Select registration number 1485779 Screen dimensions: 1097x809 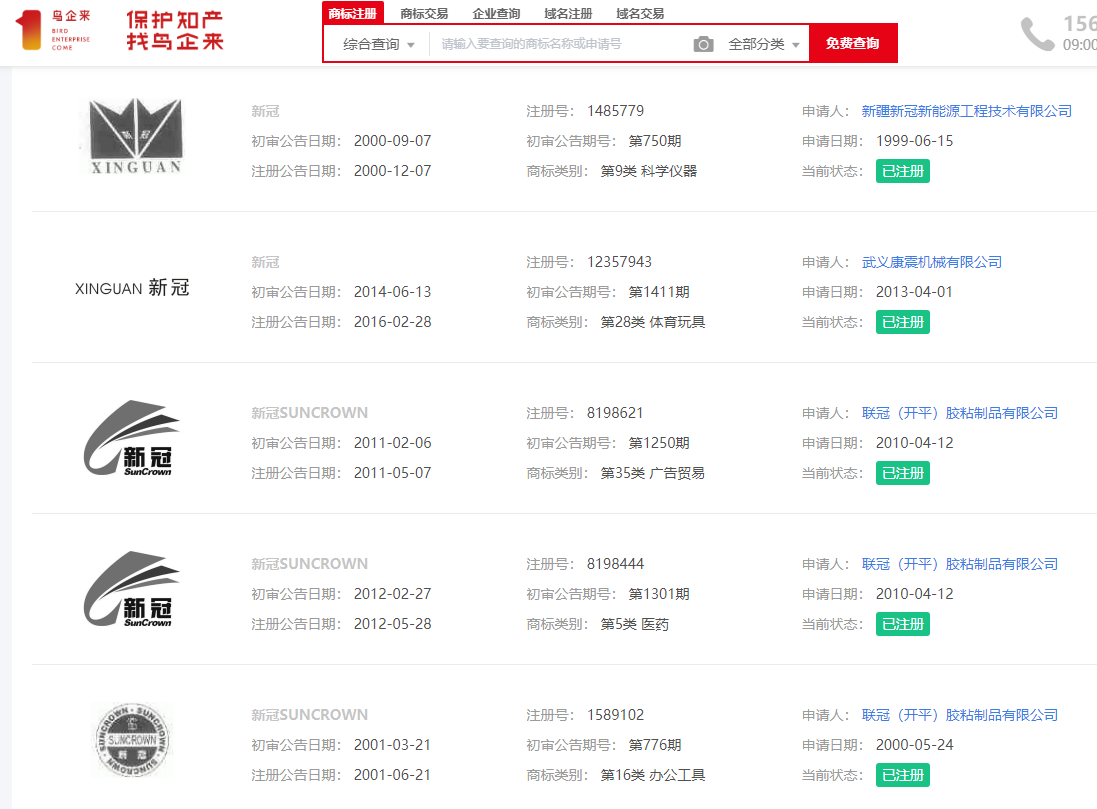click(x=615, y=111)
